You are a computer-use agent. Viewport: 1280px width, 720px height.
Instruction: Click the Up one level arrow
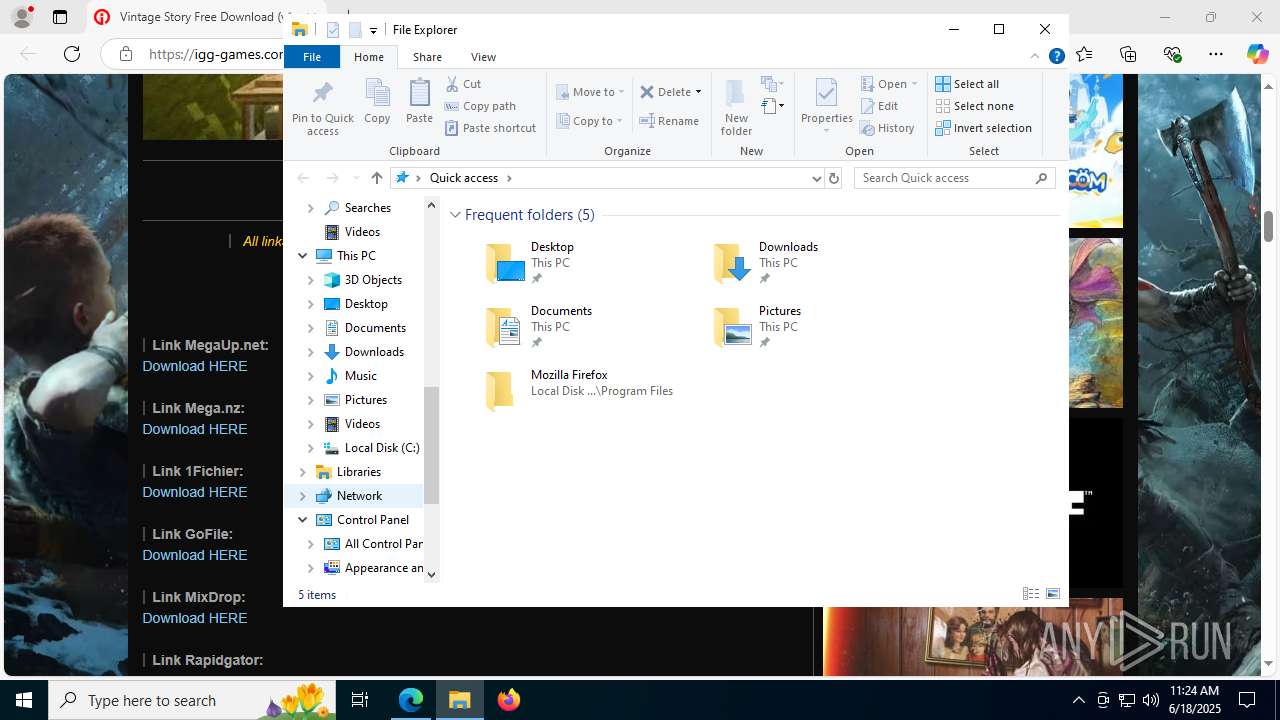coord(376,178)
